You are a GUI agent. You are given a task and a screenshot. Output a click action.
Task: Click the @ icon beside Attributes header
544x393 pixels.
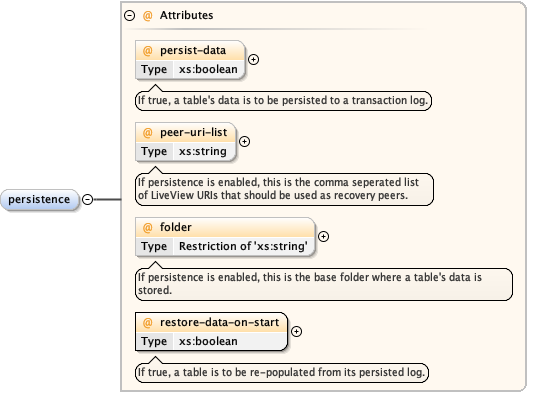tap(147, 16)
